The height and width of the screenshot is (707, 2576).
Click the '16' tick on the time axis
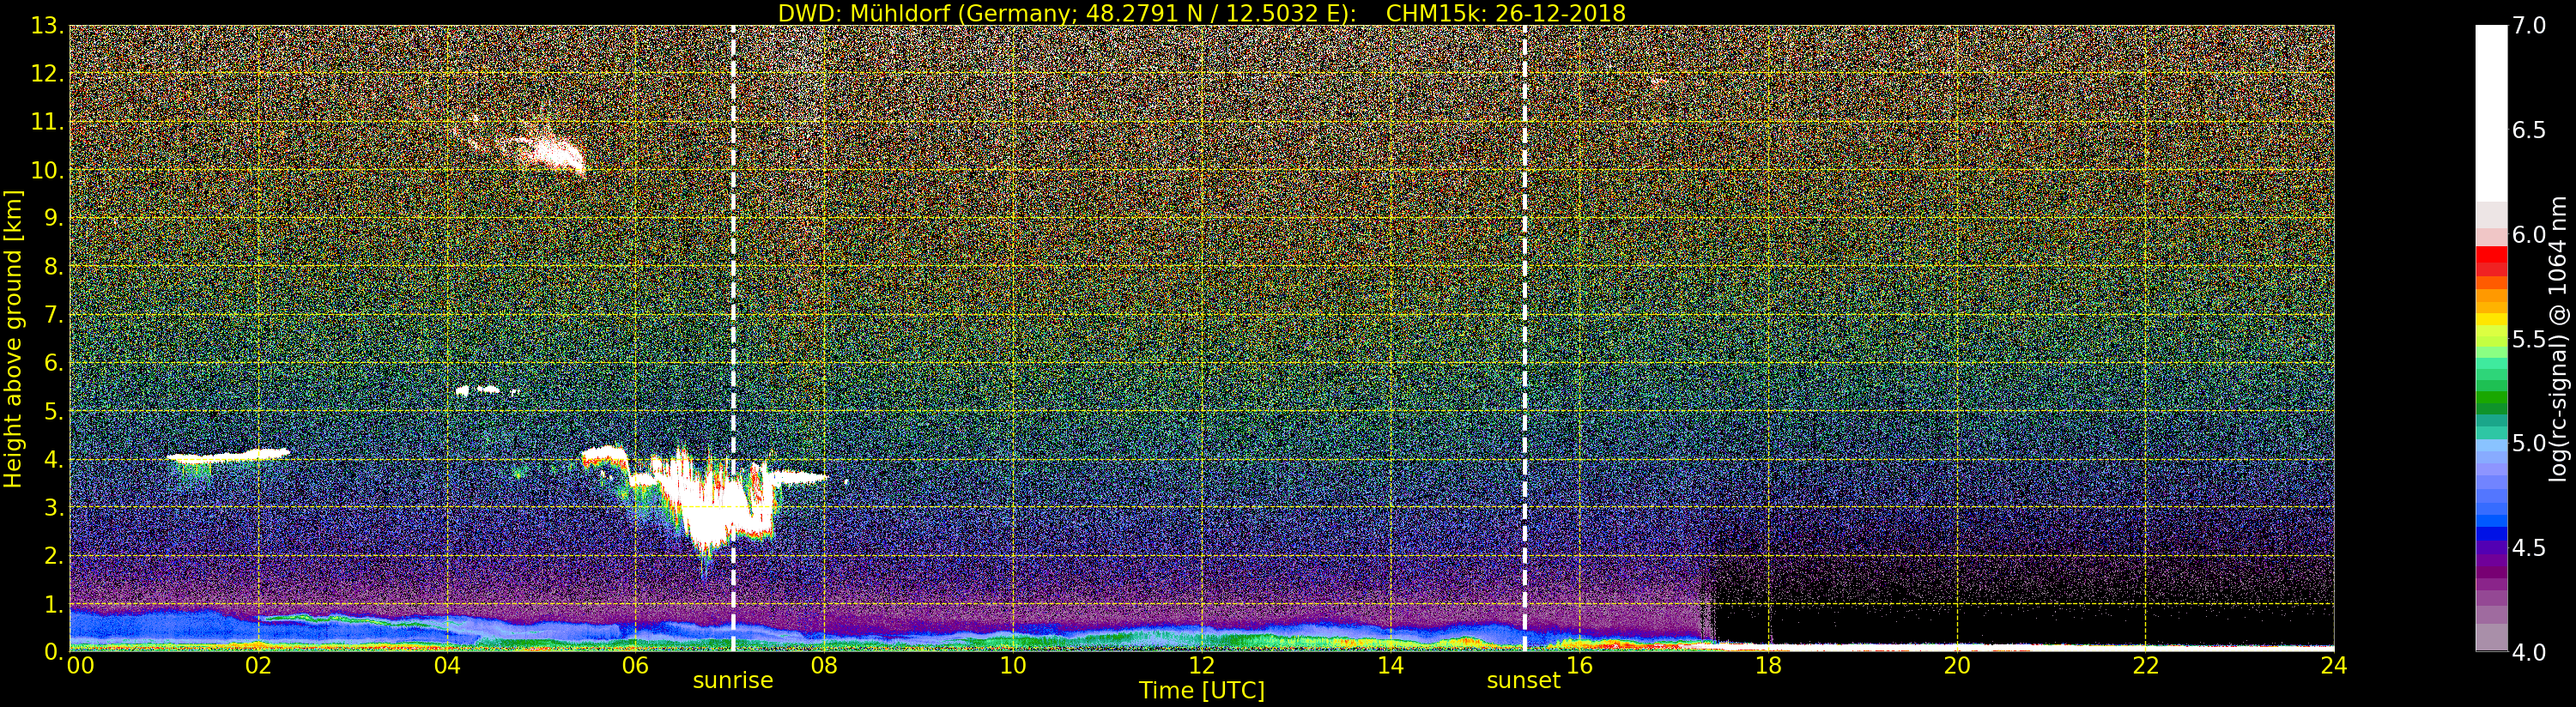[x=1579, y=665]
